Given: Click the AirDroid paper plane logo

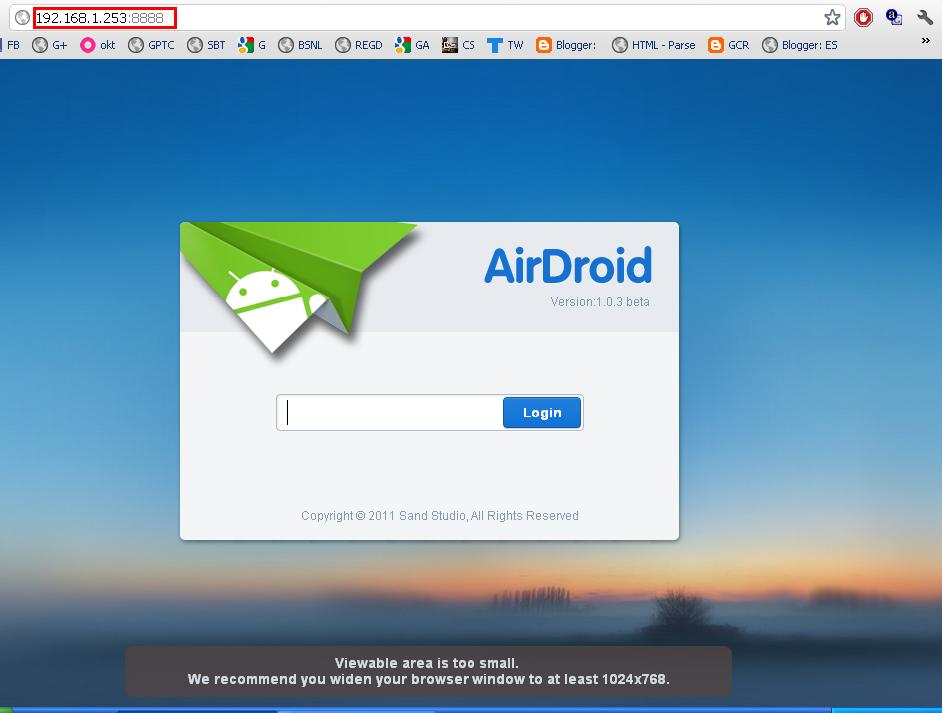Looking at the screenshot, I should pyautogui.click(x=299, y=287).
